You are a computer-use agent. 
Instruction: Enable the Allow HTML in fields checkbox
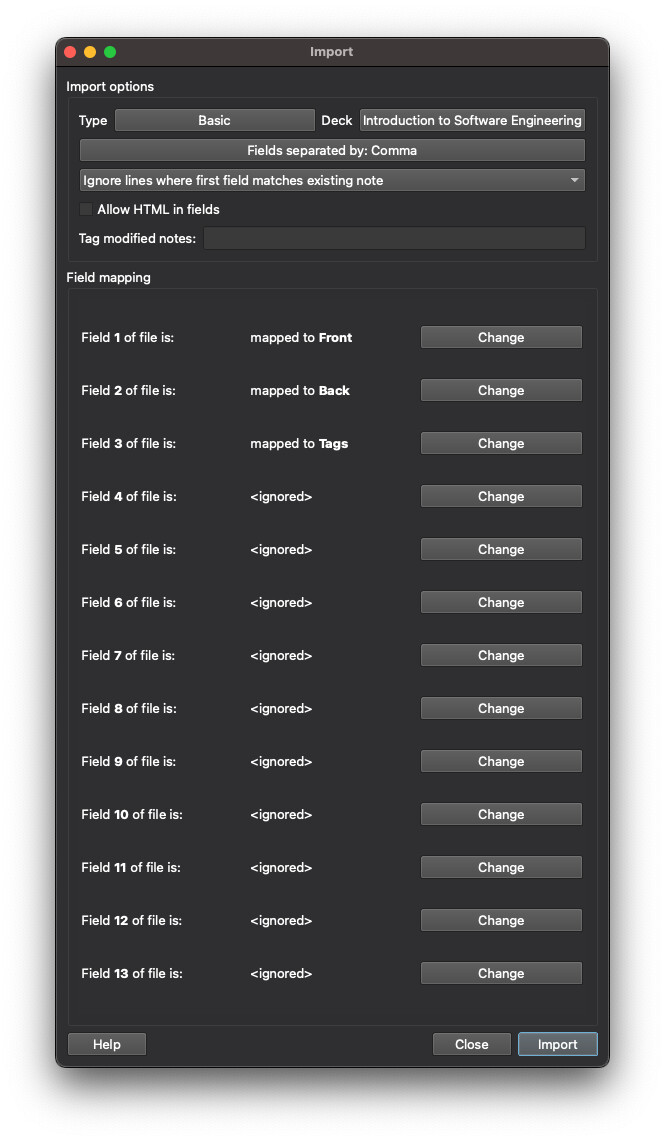[x=86, y=210]
